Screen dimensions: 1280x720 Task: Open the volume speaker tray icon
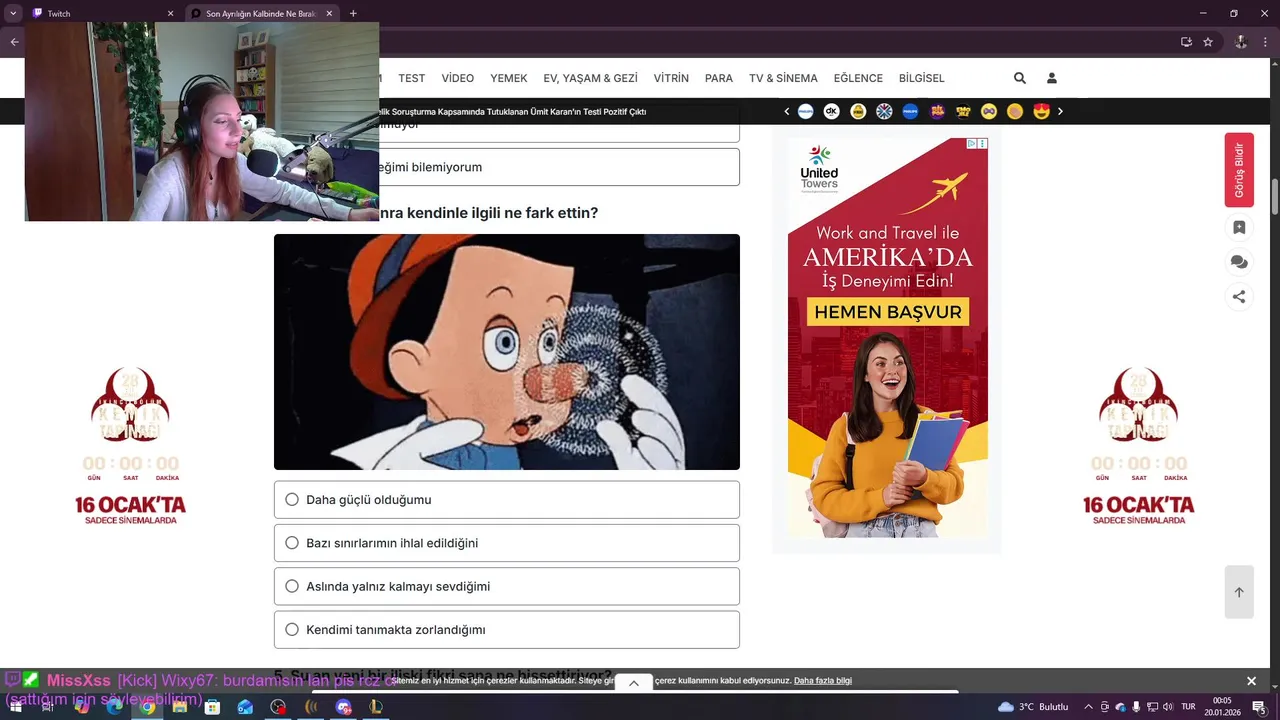coord(1168,707)
